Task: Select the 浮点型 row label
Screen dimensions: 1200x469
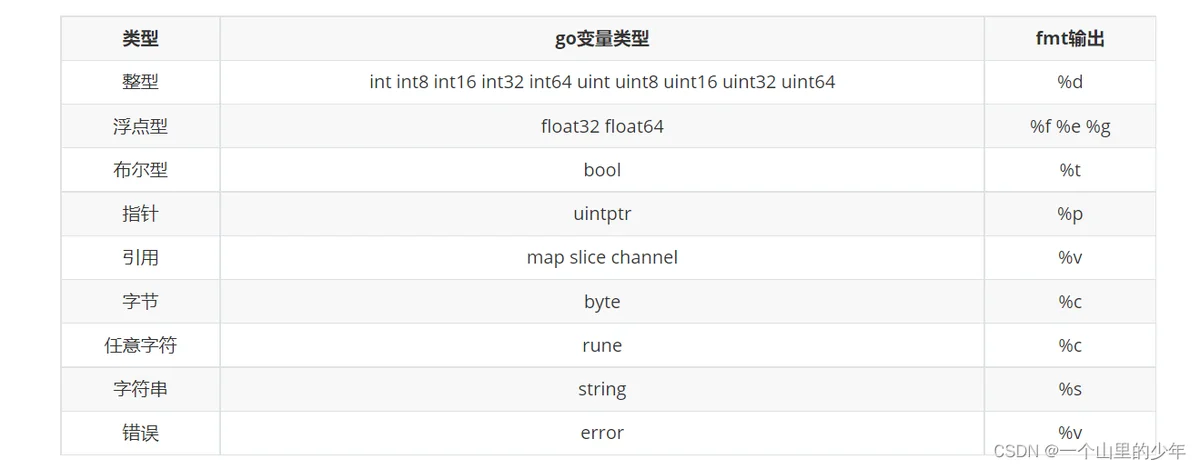Action: pyautogui.click(x=140, y=126)
